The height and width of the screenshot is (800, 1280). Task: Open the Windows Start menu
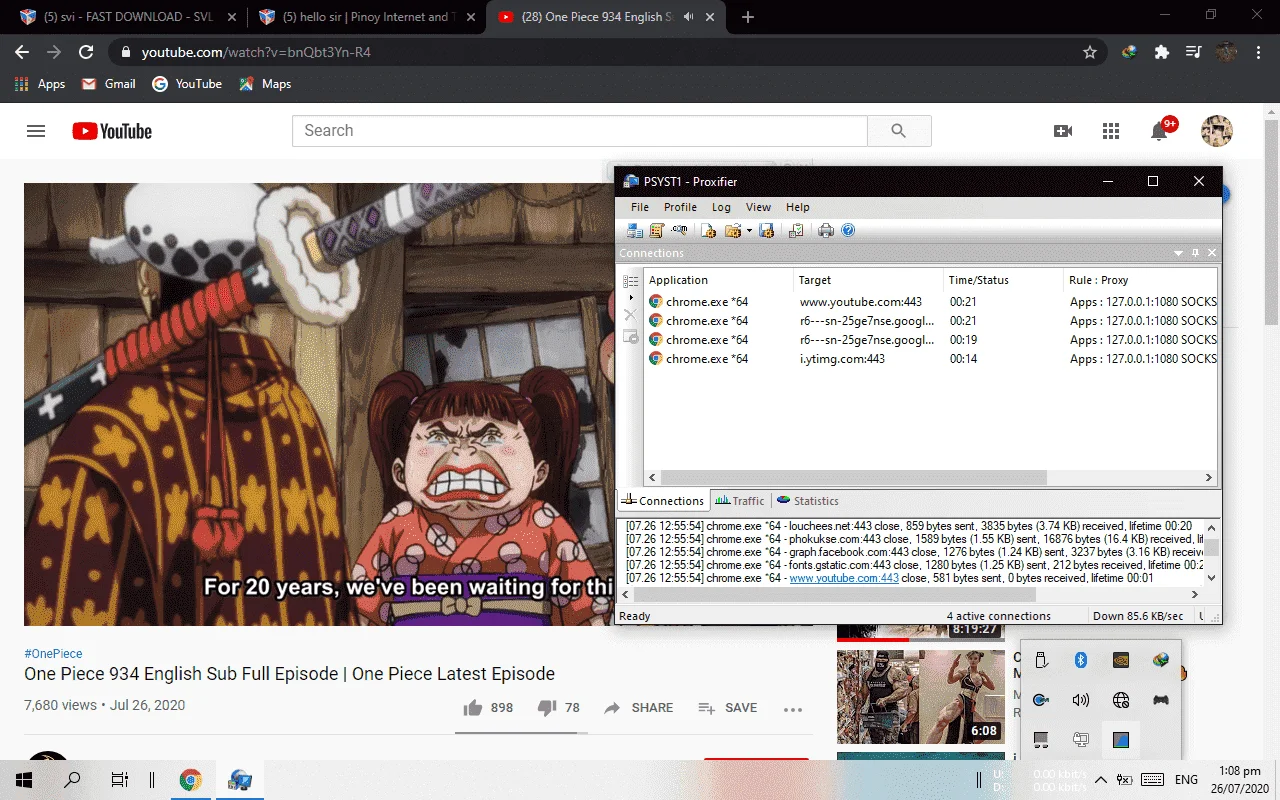pos(24,780)
